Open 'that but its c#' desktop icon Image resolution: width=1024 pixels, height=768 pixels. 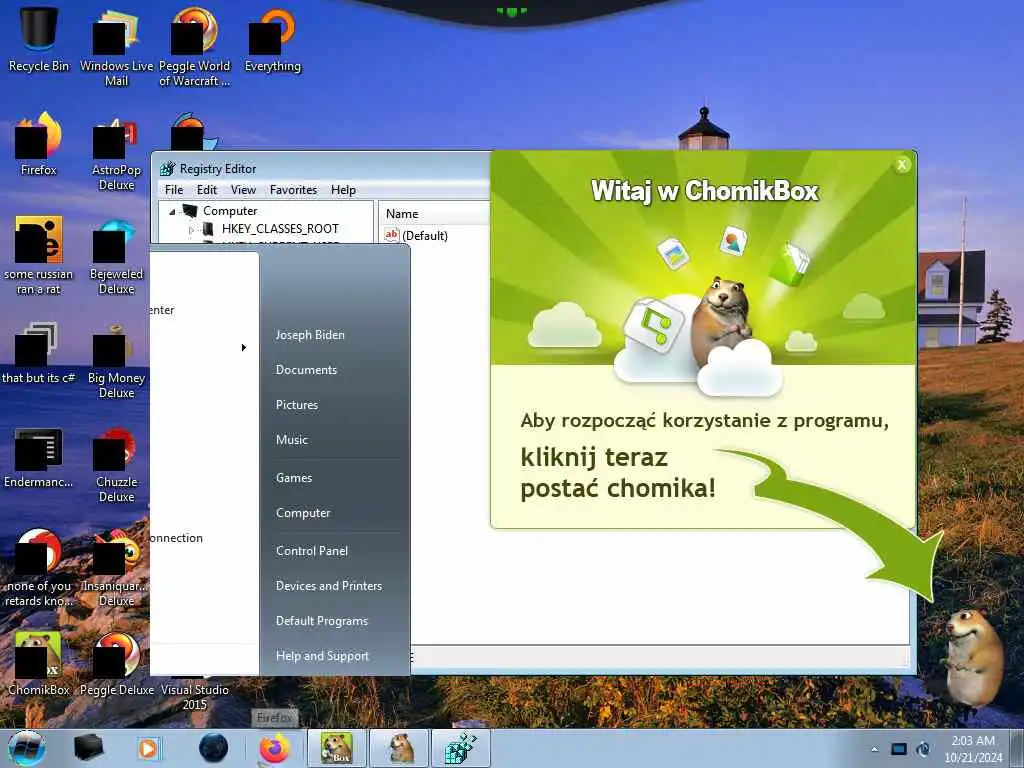point(39,353)
